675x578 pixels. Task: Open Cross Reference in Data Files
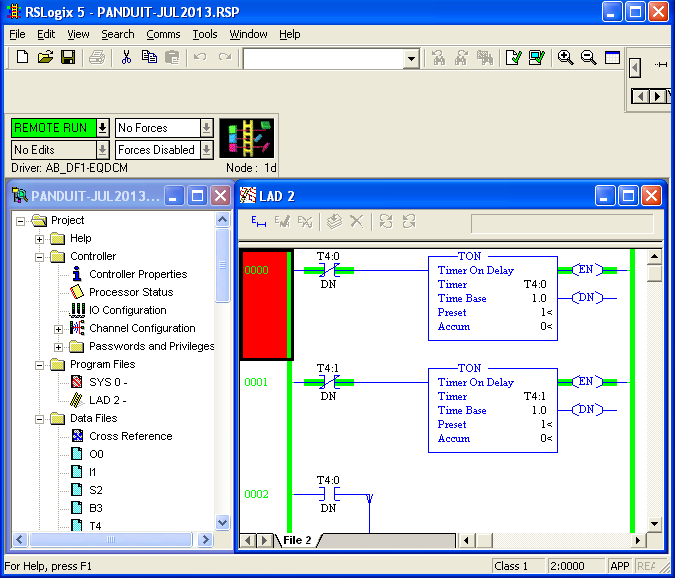point(130,436)
